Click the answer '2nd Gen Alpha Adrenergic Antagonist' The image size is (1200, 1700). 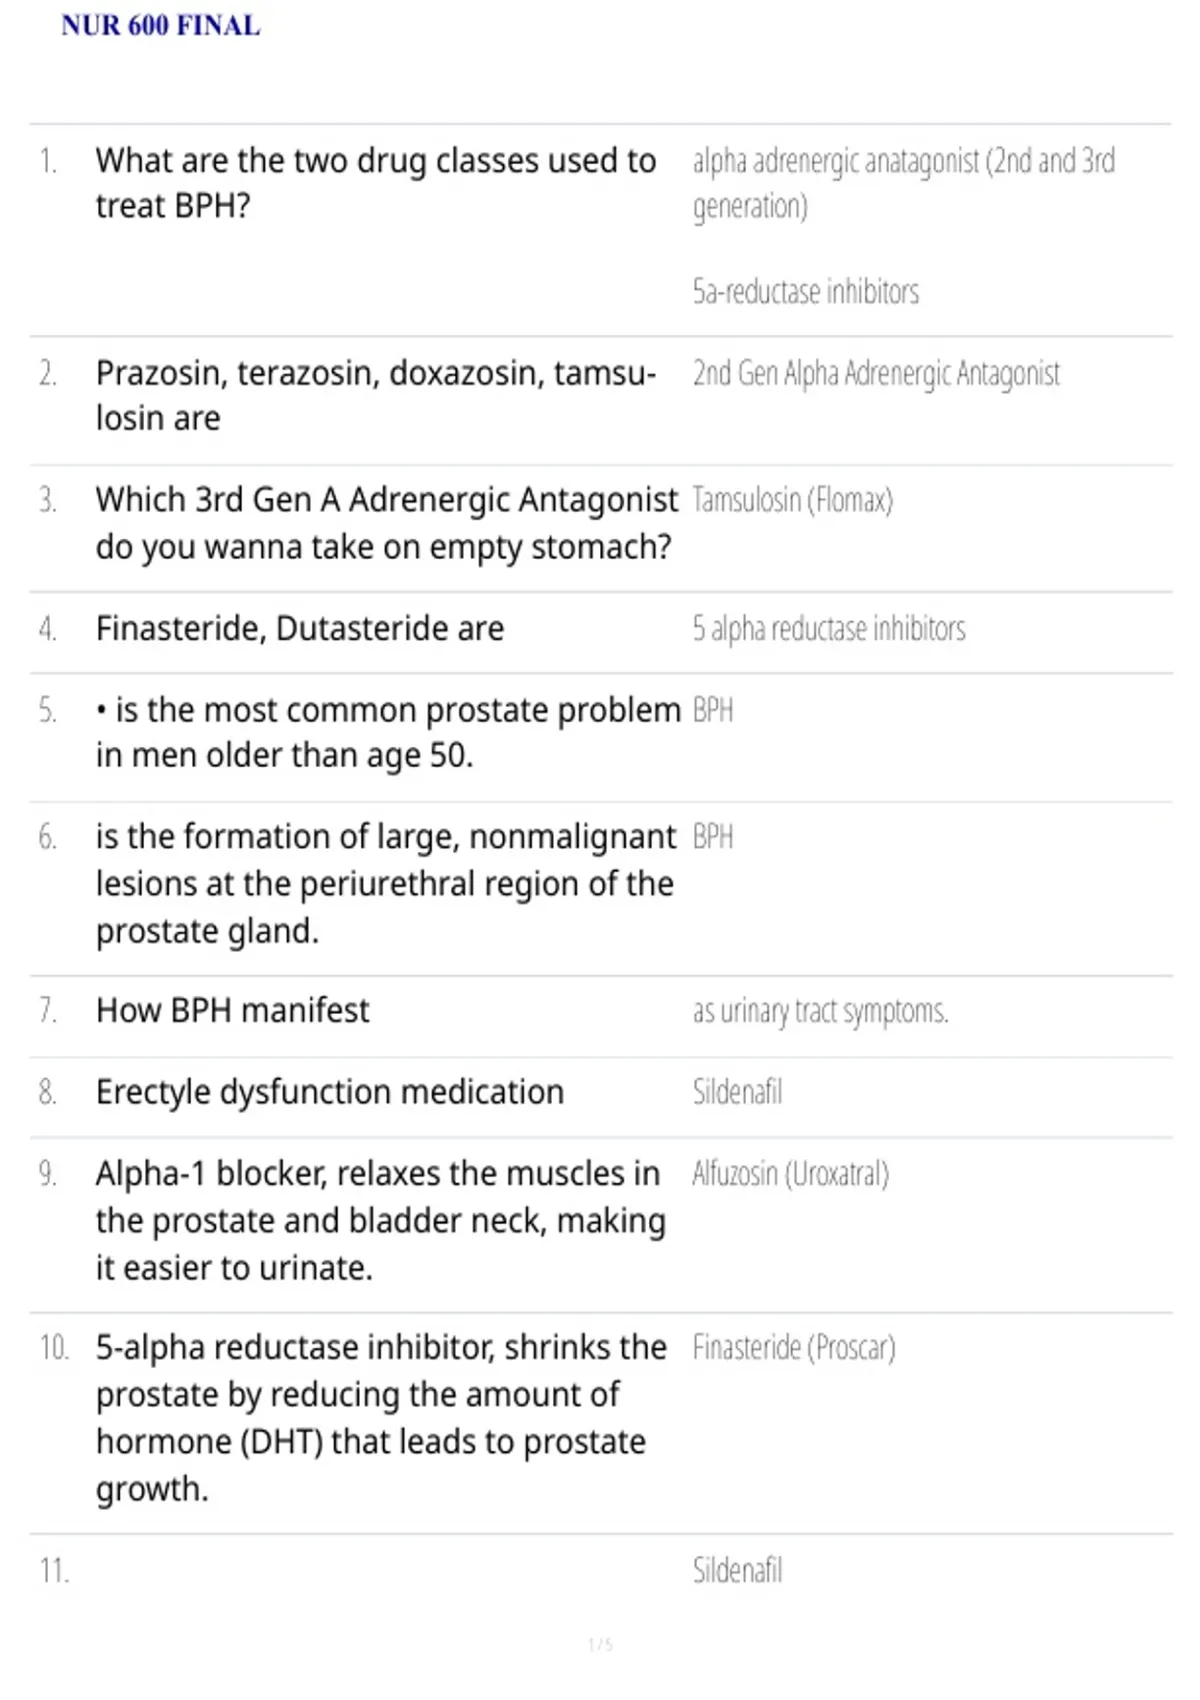pyautogui.click(x=876, y=374)
